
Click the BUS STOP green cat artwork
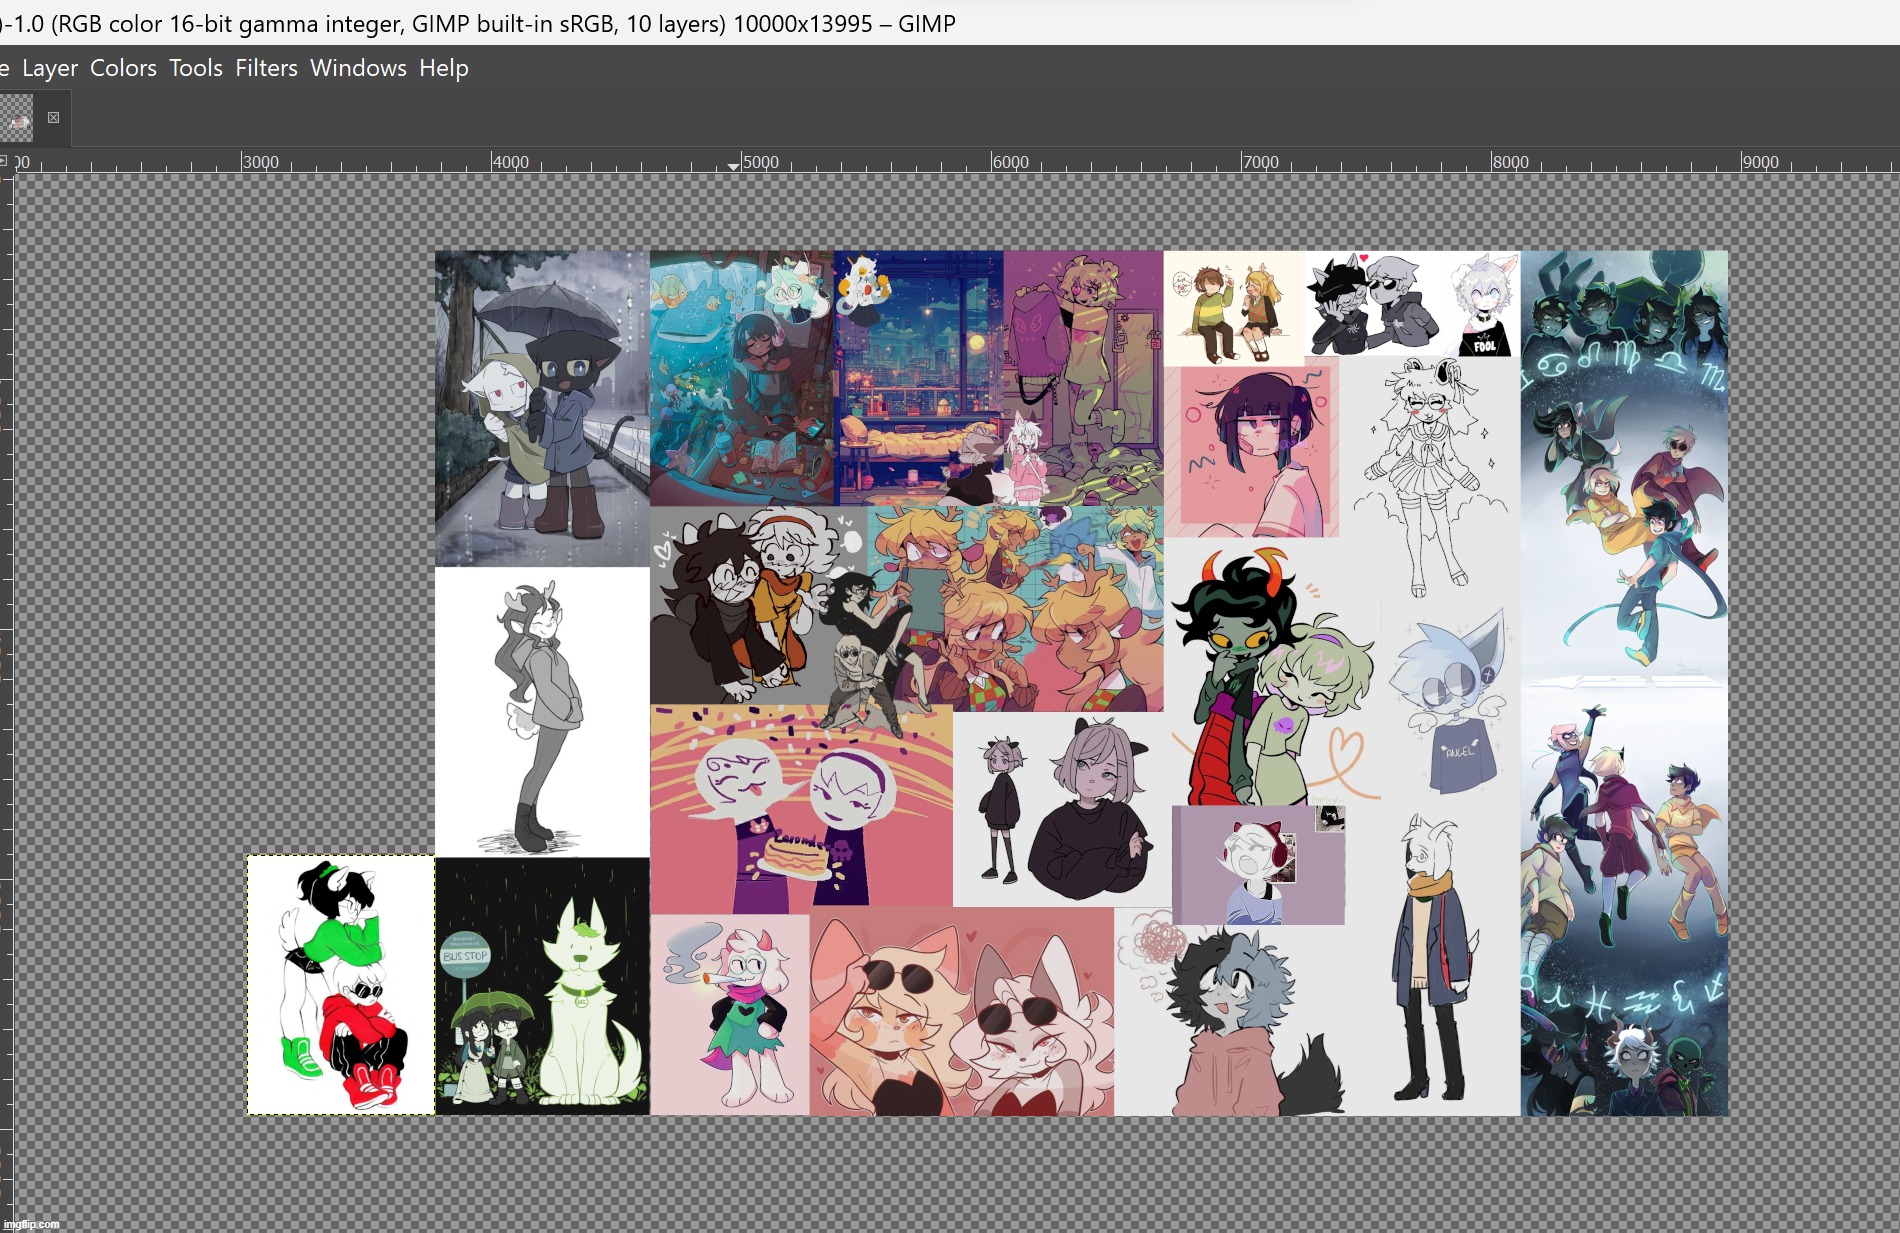(542, 986)
